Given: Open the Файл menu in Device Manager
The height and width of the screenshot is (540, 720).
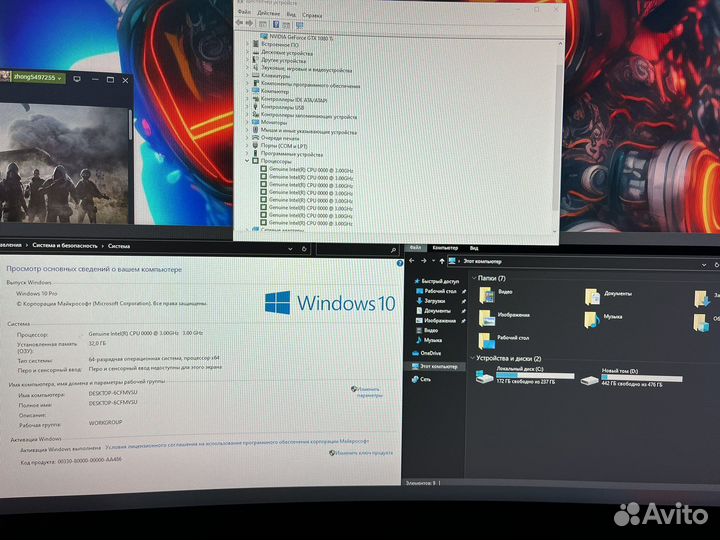Looking at the screenshot, I should (x=244, y=12).
